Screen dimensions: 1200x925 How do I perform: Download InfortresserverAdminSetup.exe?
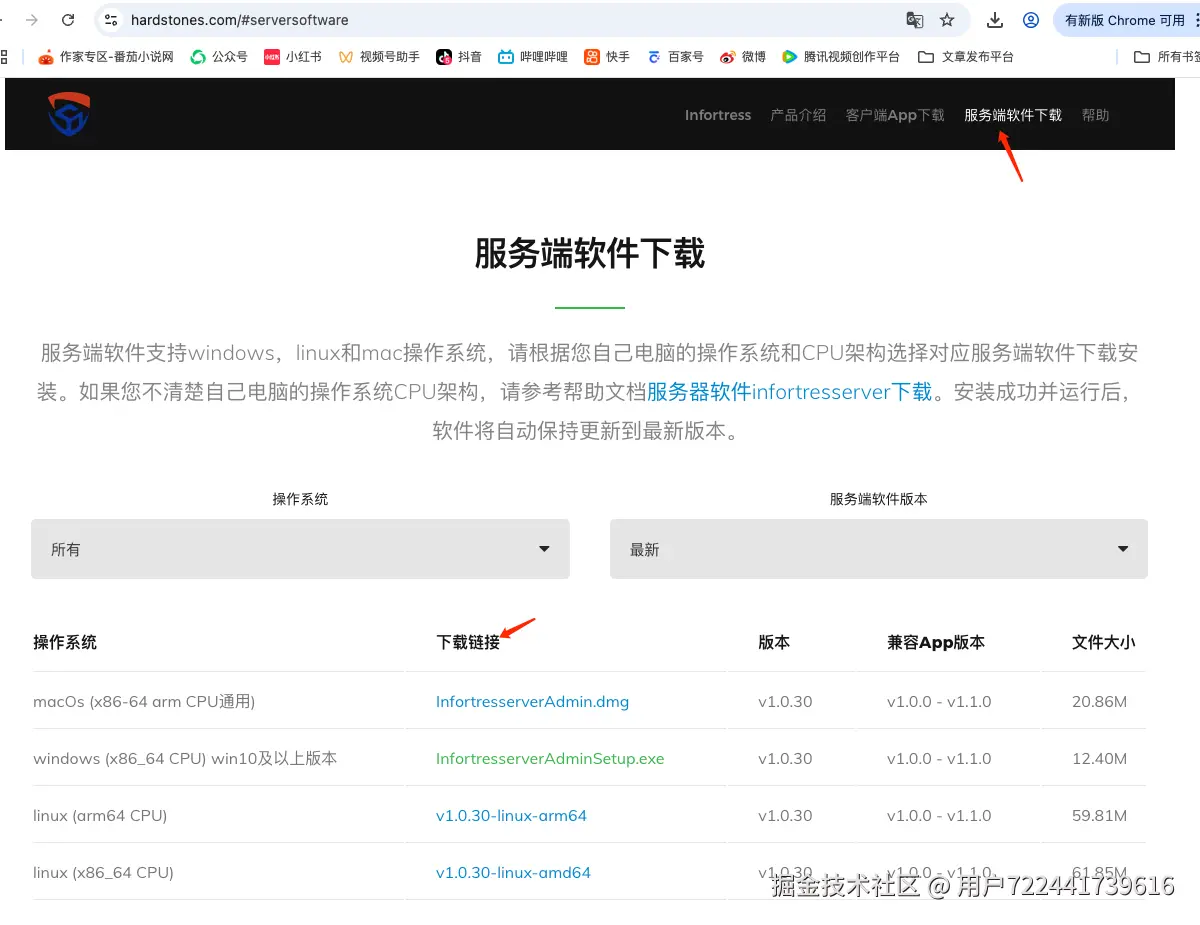(x=550, y=759)
